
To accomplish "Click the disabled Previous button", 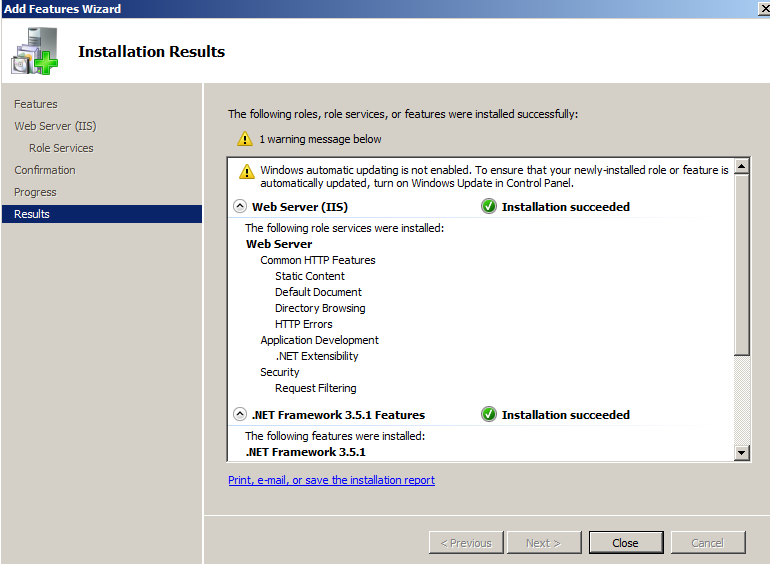I will pos(466,543).
